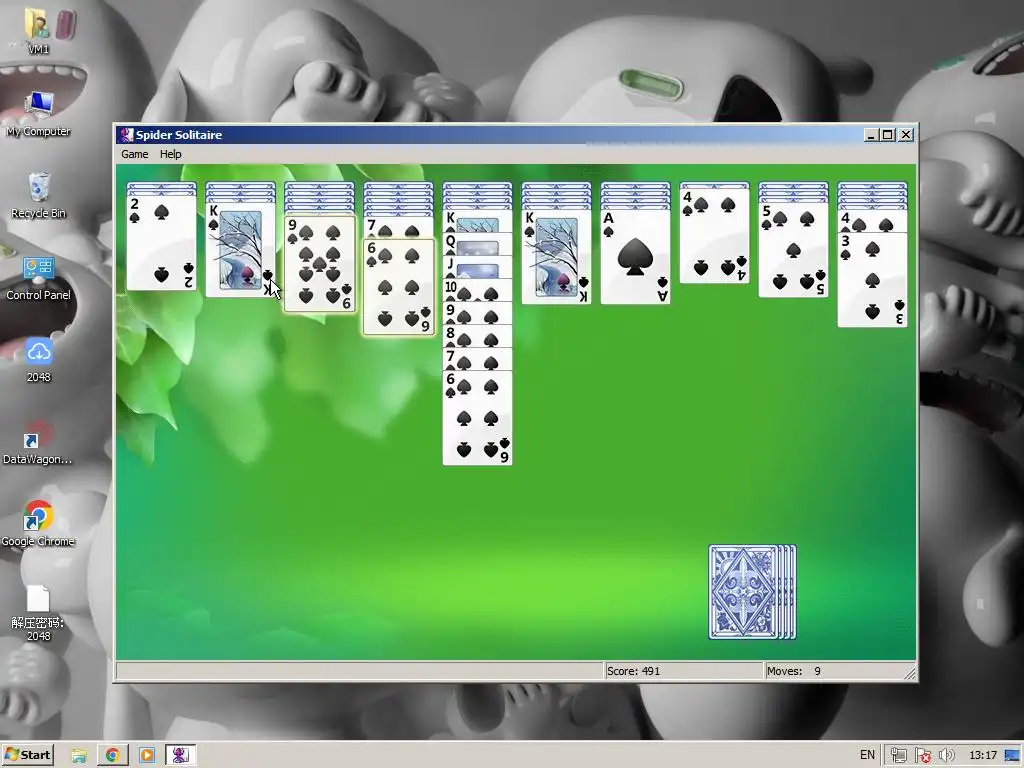Viewport: 1024px width, 768px height.
Task: Select the King of spades beside the Ace
Action: pos(556,257)
